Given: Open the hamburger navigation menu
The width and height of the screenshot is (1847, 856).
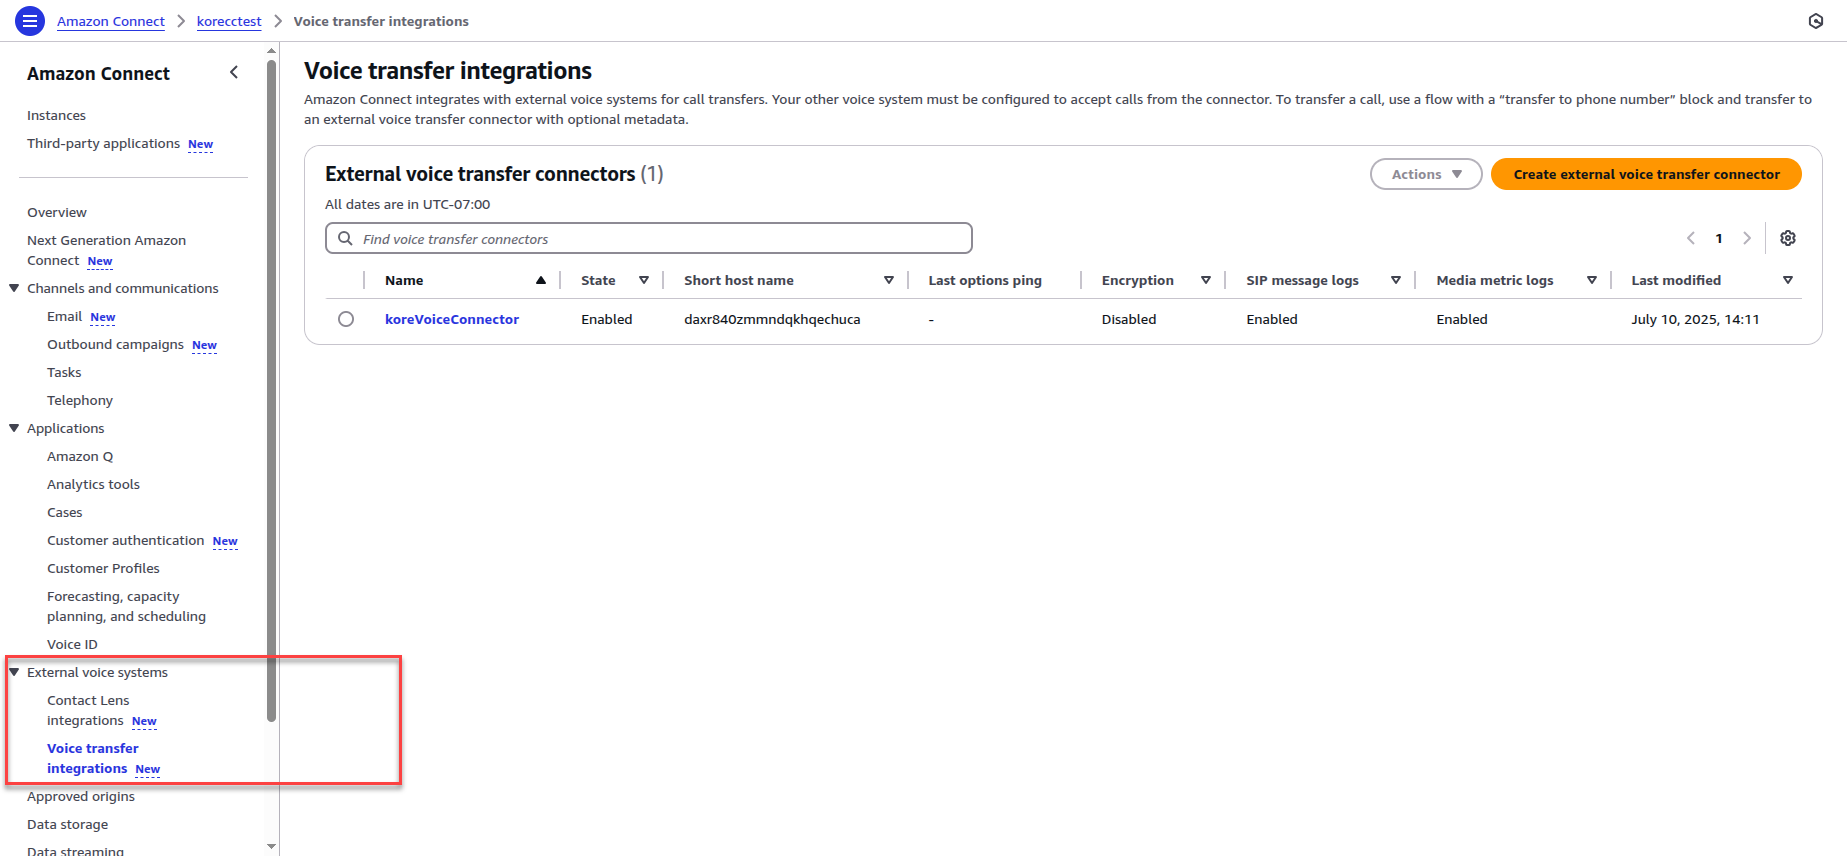Looking at the screenshot, I should coord(30,21).
